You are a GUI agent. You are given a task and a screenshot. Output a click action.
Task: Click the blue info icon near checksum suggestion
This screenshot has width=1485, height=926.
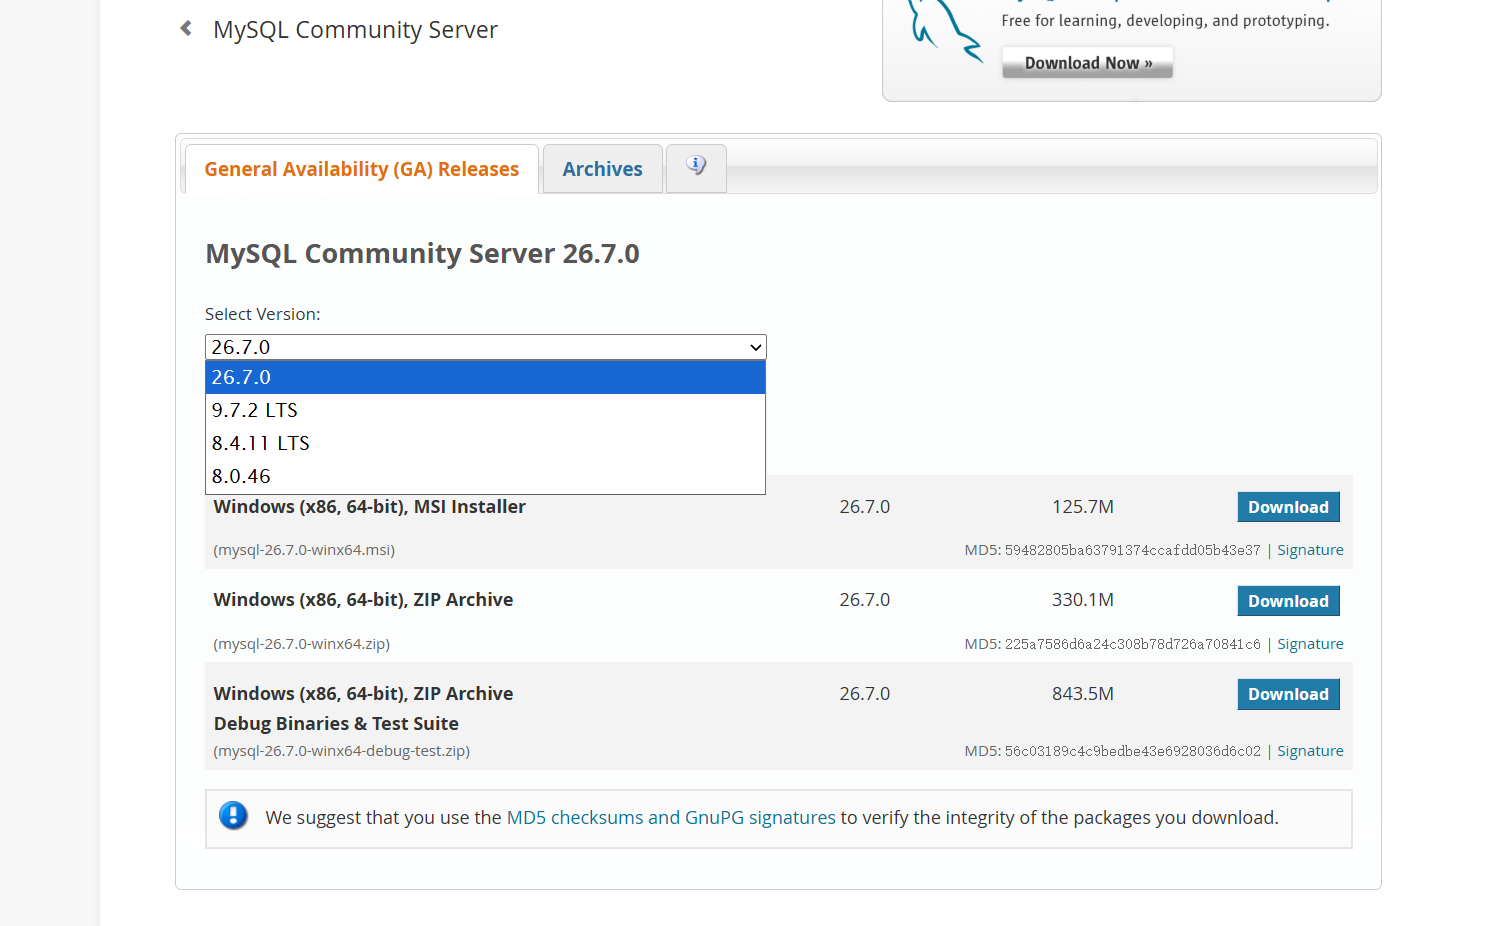pyautogui.click(x=233, y=816)
